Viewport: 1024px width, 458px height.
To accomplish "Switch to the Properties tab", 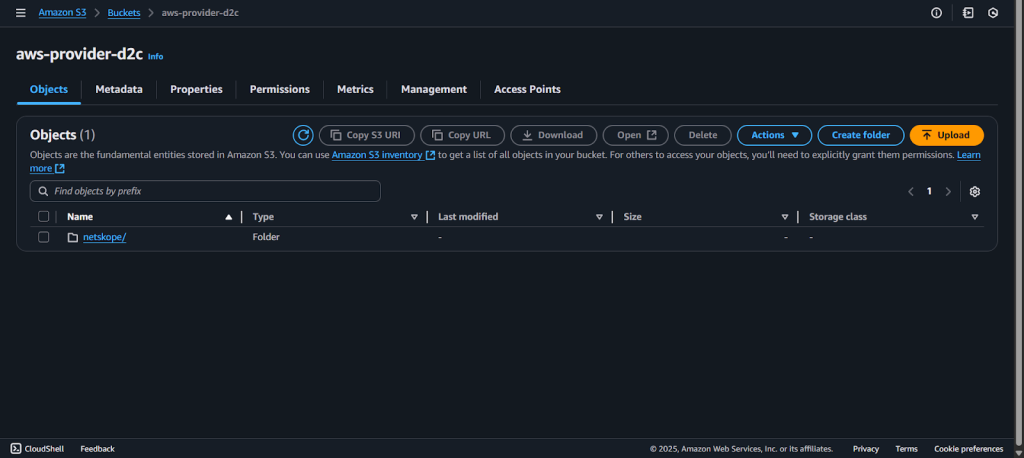I will point(197,90).
